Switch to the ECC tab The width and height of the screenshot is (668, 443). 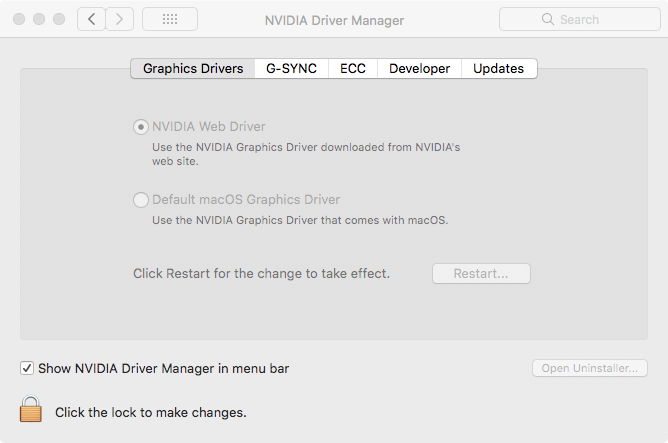coord(353,68)
